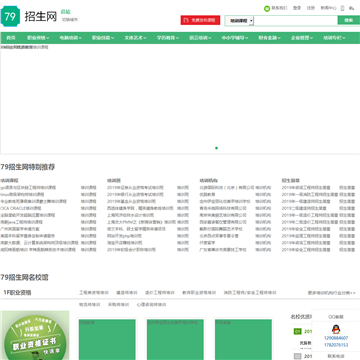Click the first green school thumbnail card
Image resolution: width=360 pixels, height=360 pixels.
107,340
